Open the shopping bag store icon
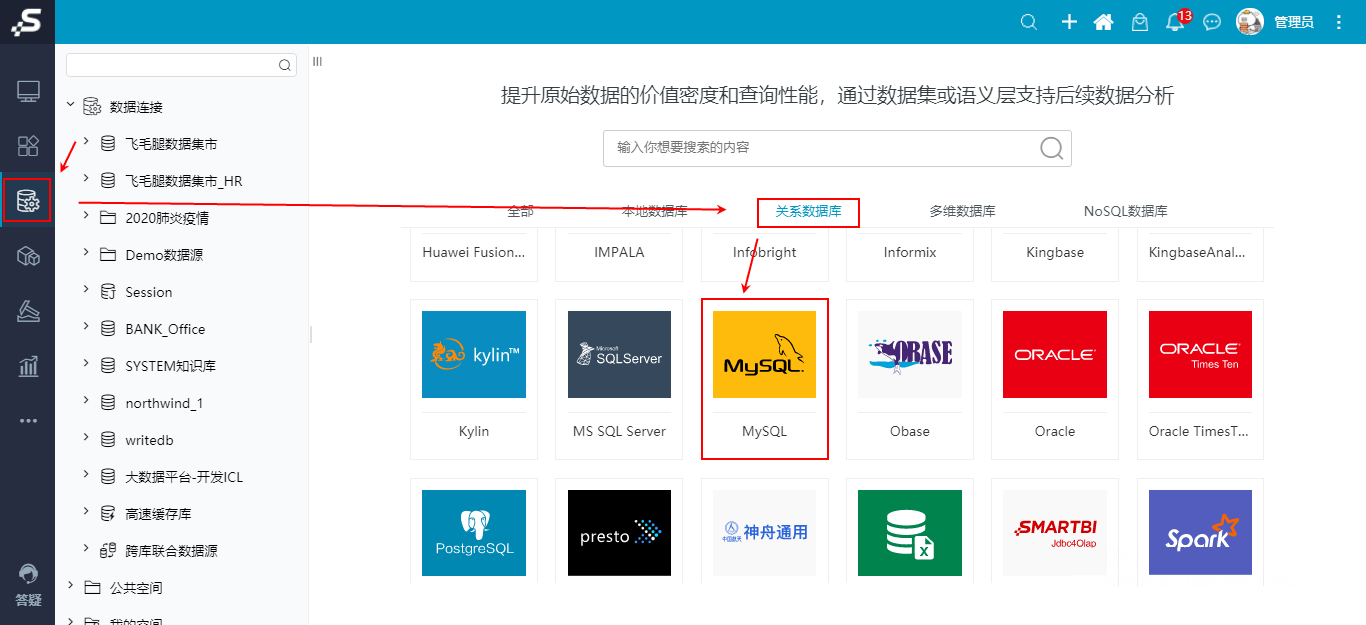1366x625 pixels. pyautogui.click(x=1139, y=22)
